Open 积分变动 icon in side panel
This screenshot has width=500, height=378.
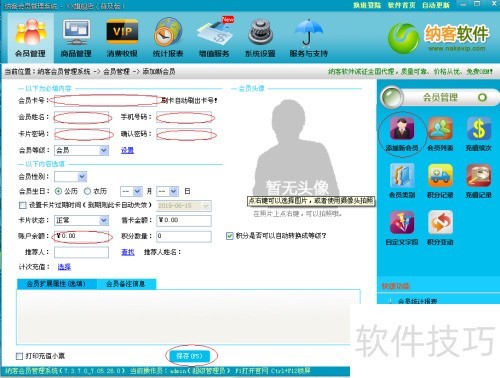[x=440, y=228]
